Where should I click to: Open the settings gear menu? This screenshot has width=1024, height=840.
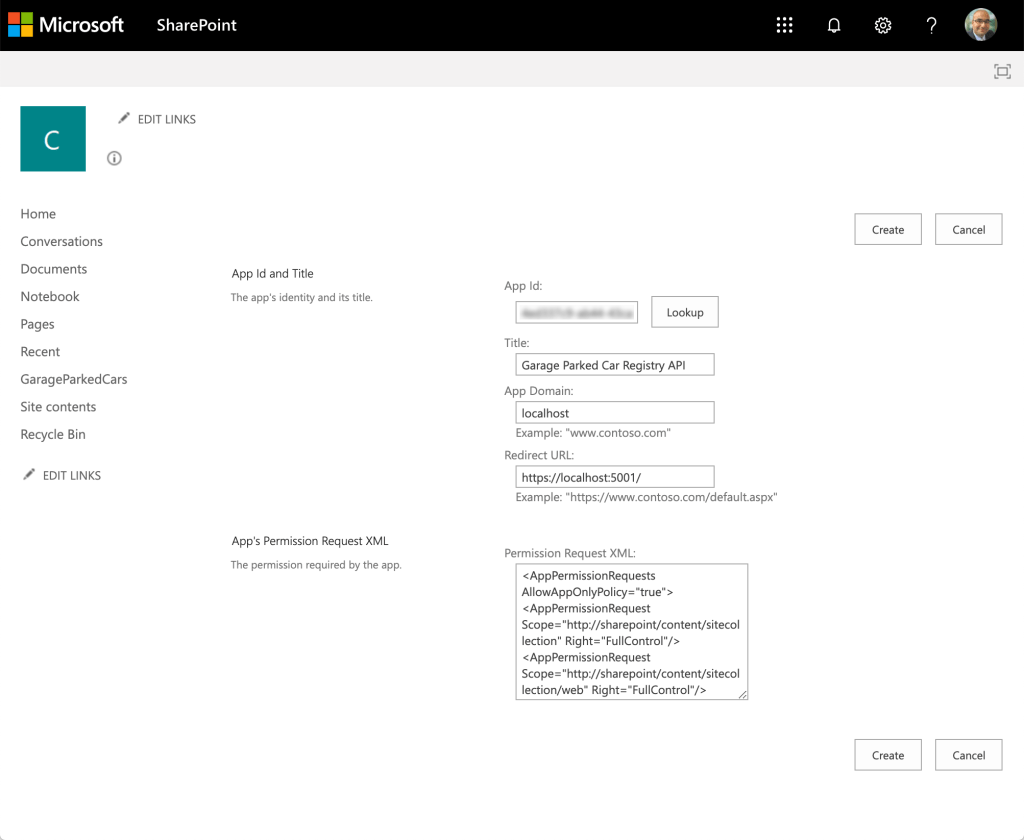pyautogui.click(x=882, y=26)
